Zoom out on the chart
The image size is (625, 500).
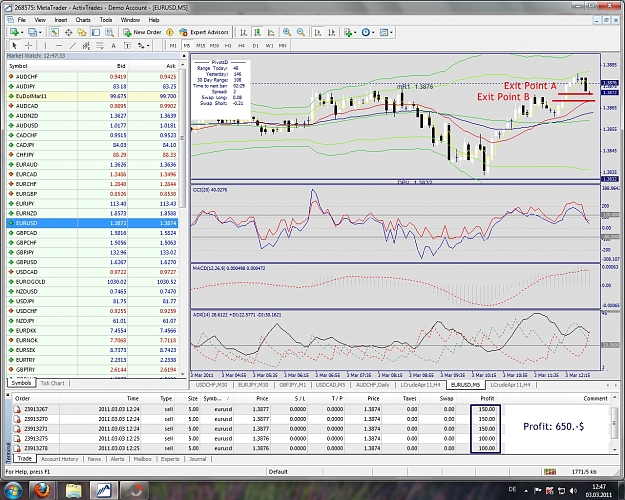coord(301,32)
